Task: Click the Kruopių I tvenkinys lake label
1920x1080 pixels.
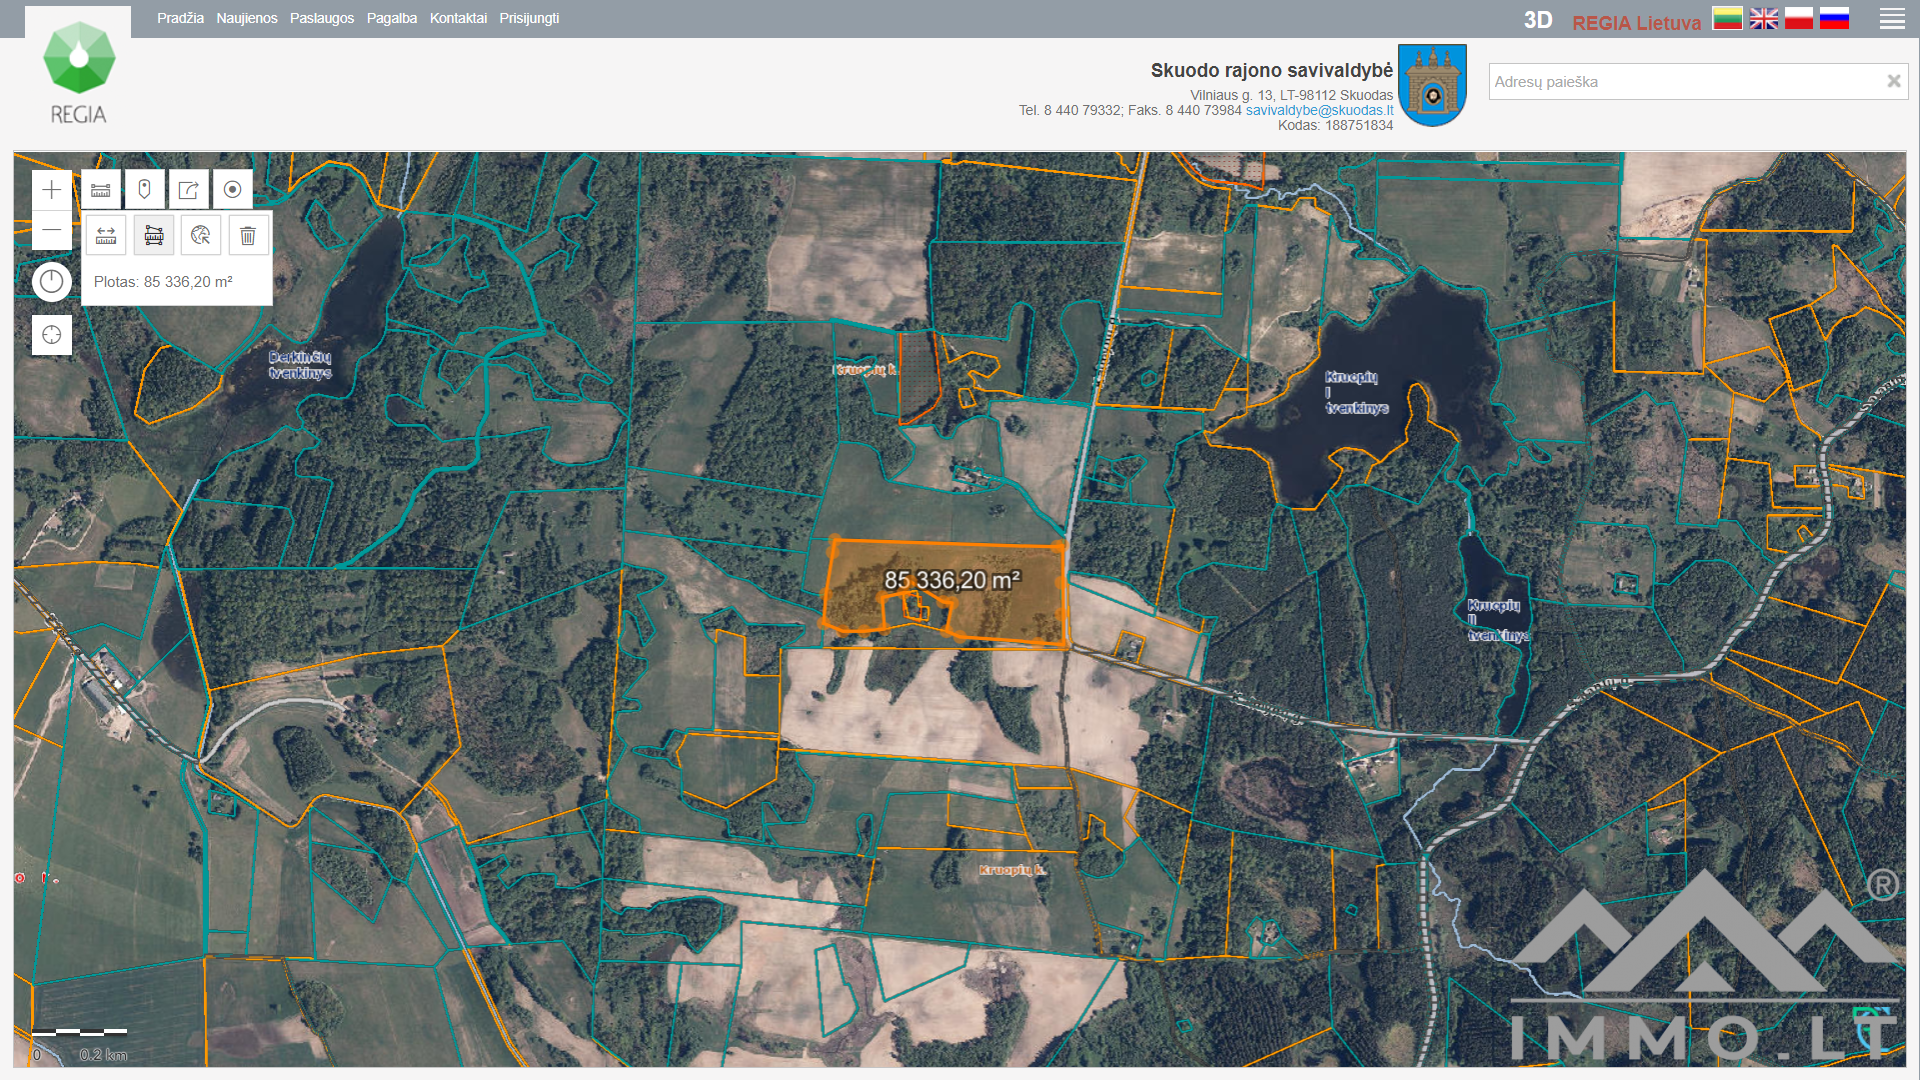Action: coord(1356,392)
